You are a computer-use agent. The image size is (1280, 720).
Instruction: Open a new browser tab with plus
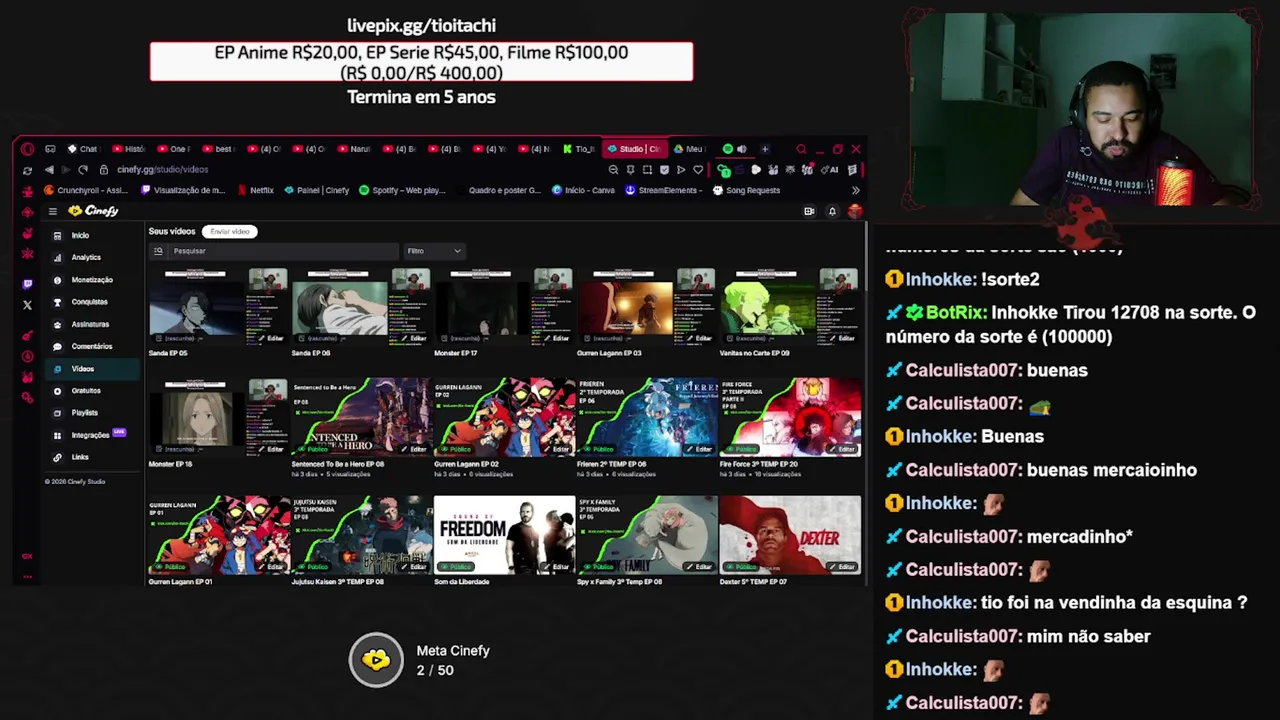pyautogui.click(x=765, y=149)
